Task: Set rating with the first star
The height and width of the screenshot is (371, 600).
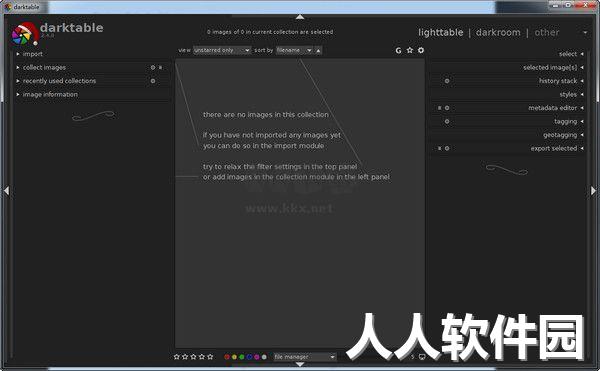Action: (x=176, y=357)
